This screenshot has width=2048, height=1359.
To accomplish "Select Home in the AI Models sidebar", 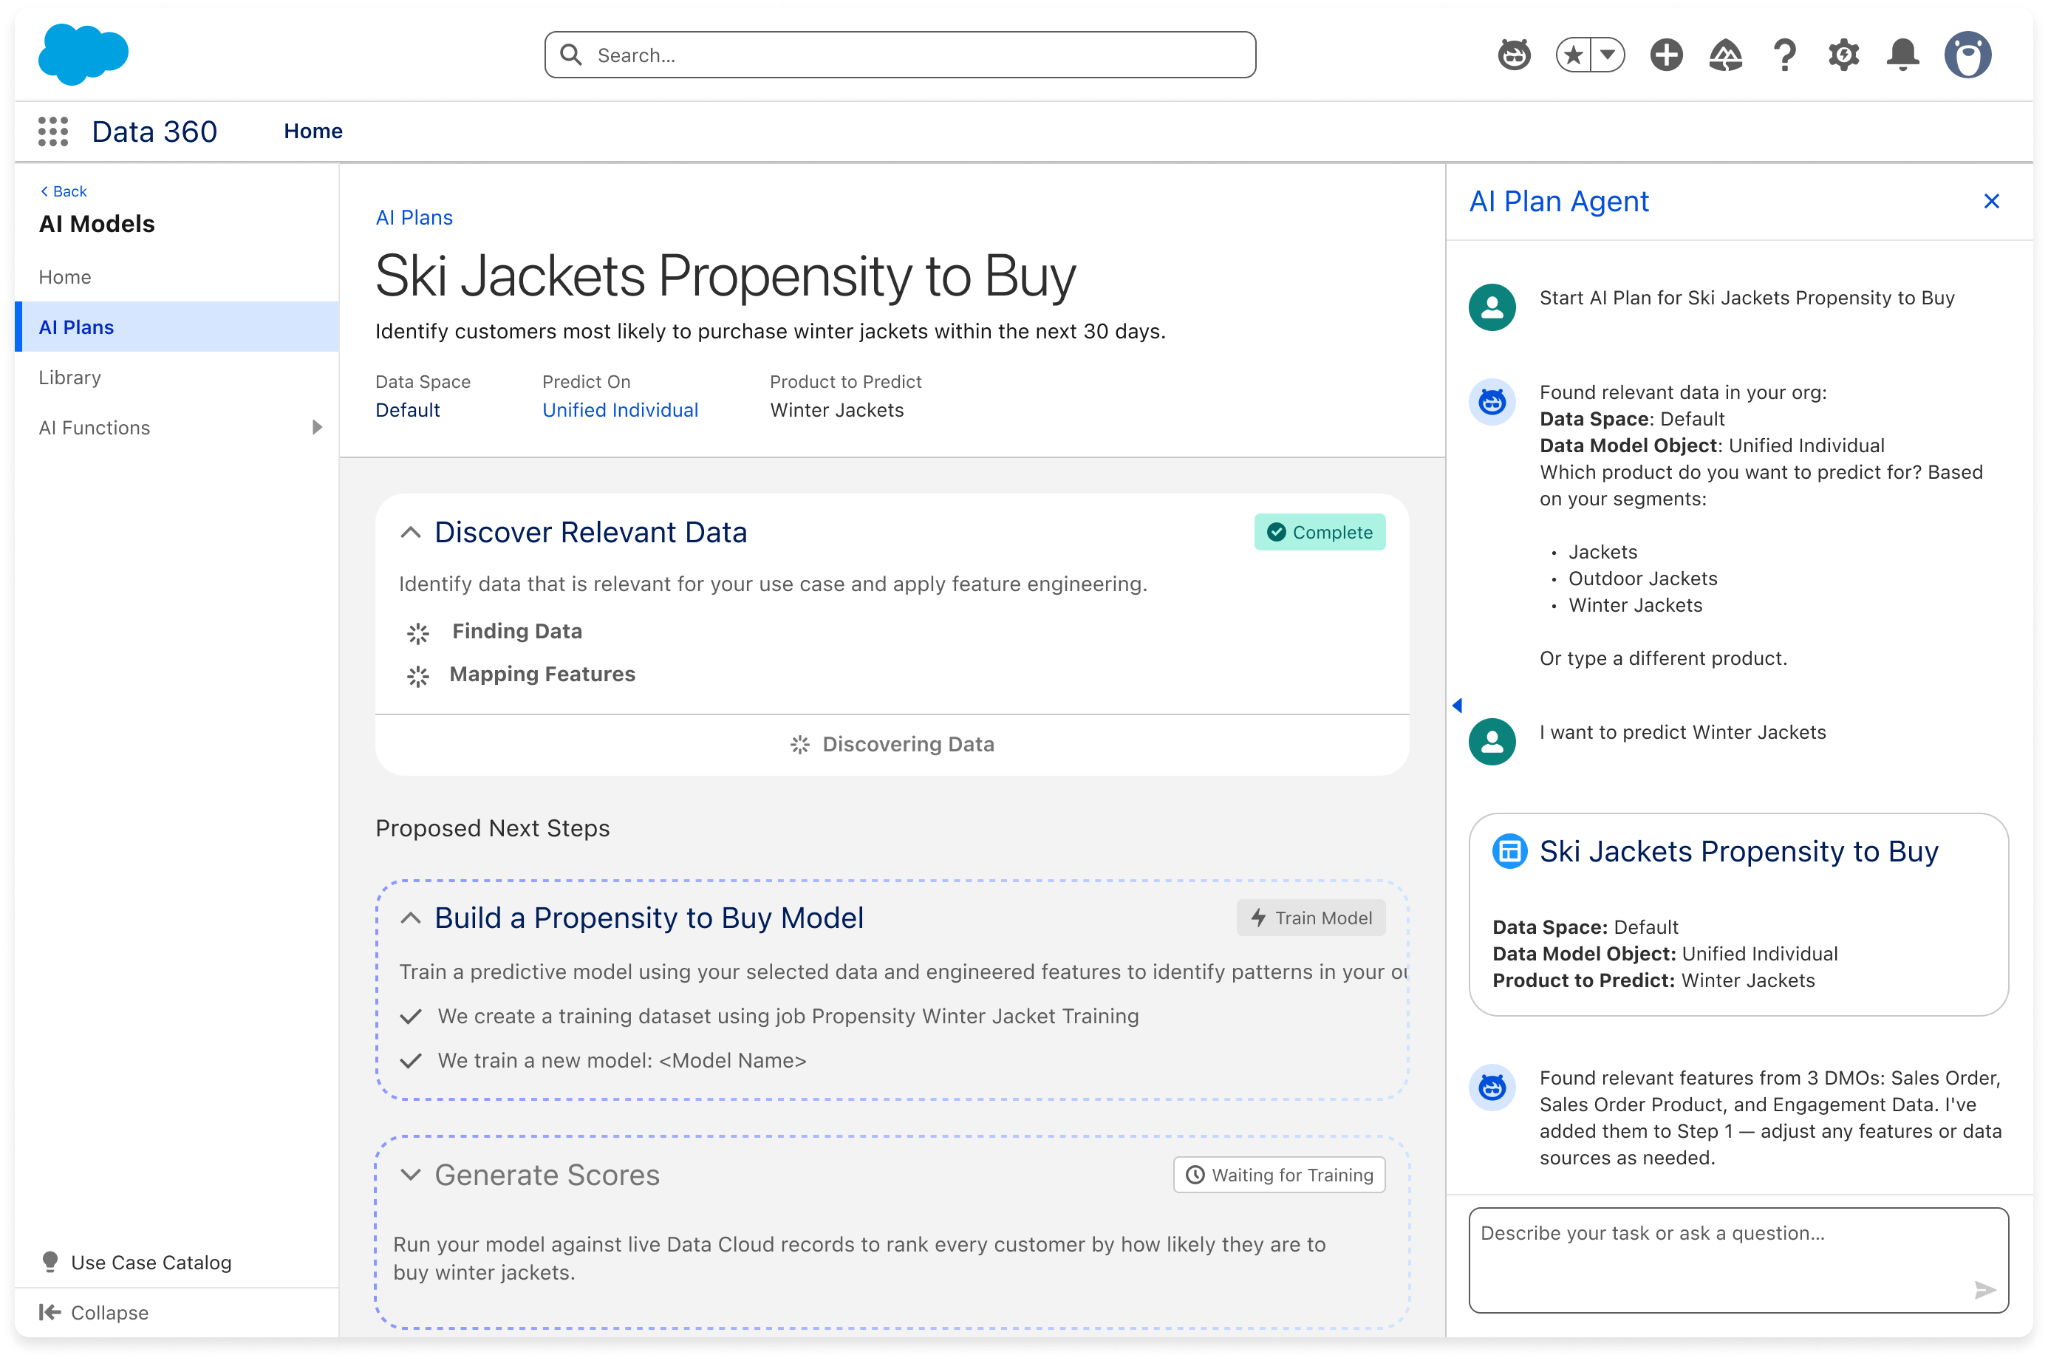I will [177, 277].
